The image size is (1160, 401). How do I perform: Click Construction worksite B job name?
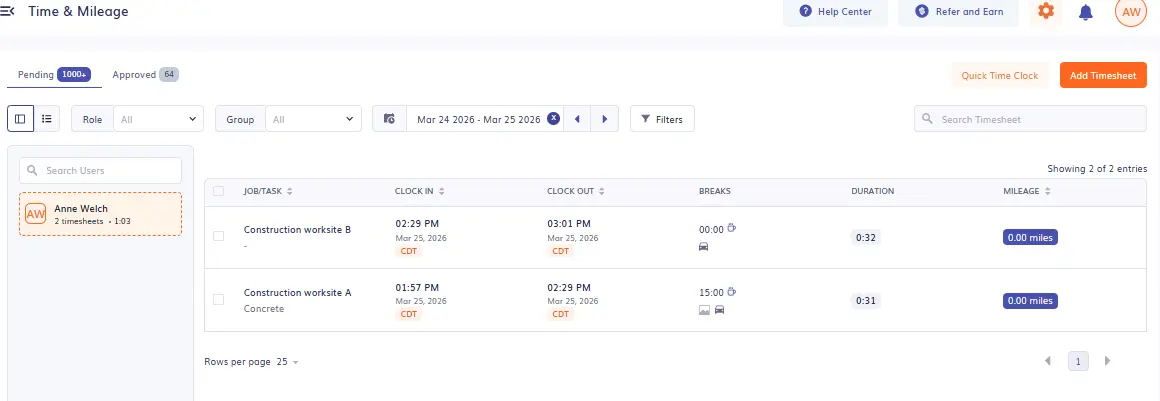[297, 229]
